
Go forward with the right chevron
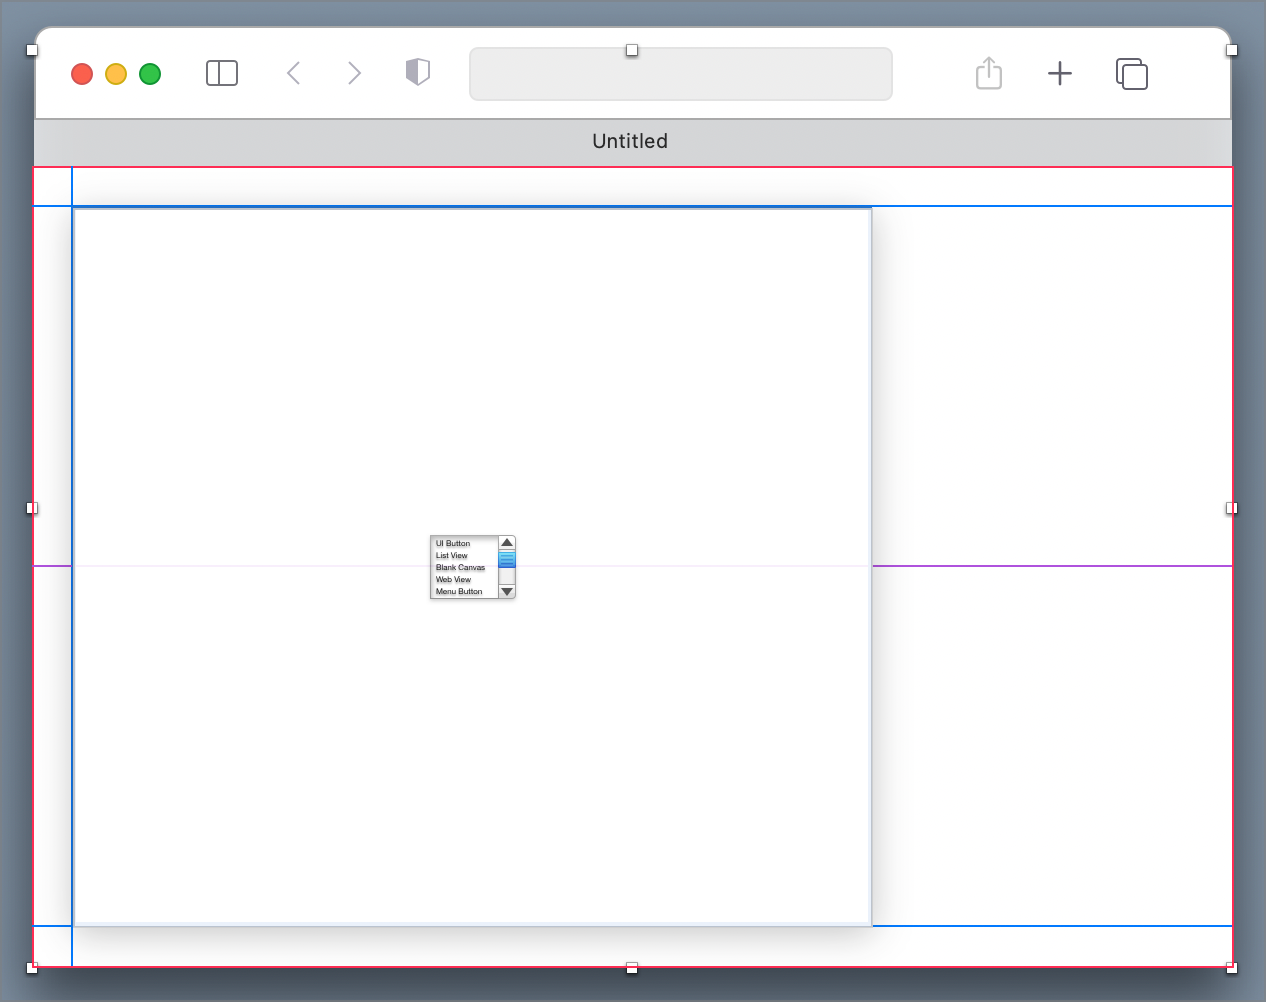(354, 73)
